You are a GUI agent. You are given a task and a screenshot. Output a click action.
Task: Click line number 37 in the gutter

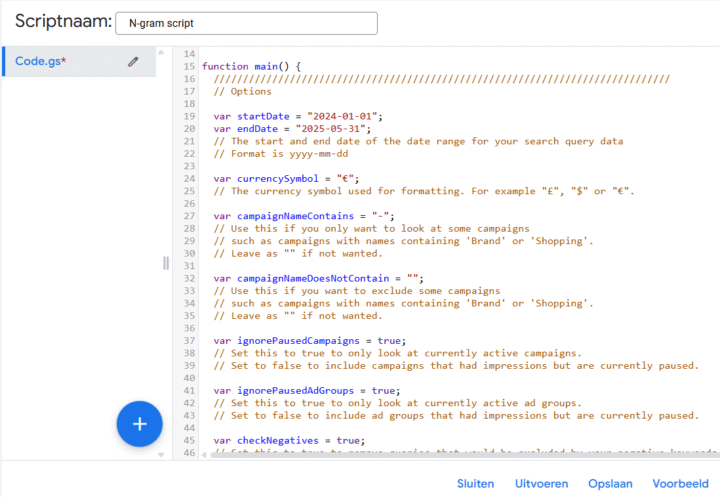(x=189, y=341)
